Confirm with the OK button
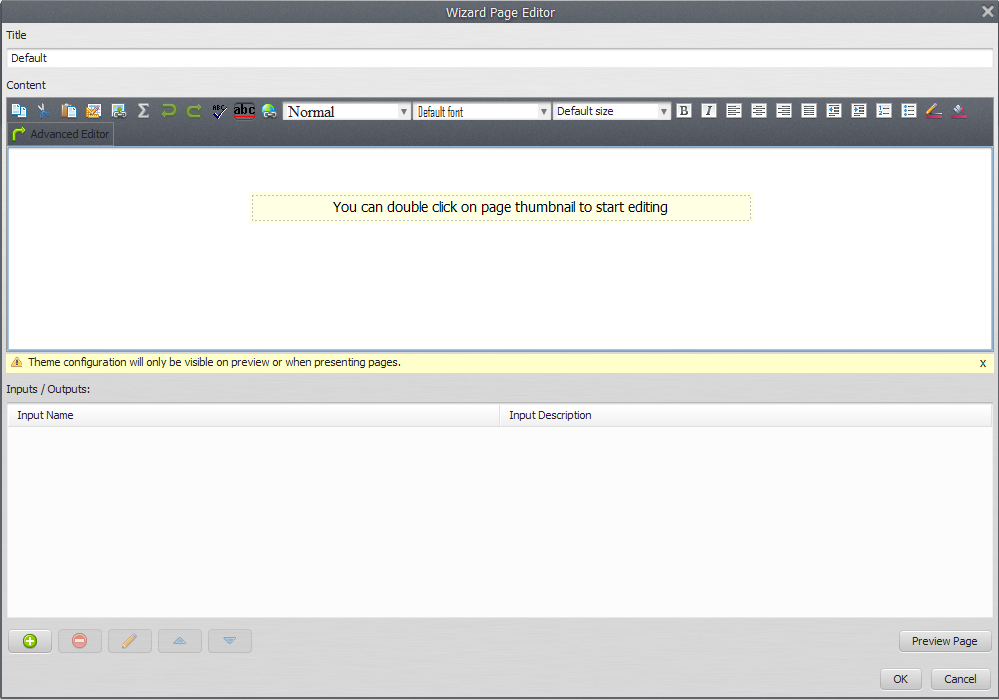Screen dimensions: 999x700 900,679
